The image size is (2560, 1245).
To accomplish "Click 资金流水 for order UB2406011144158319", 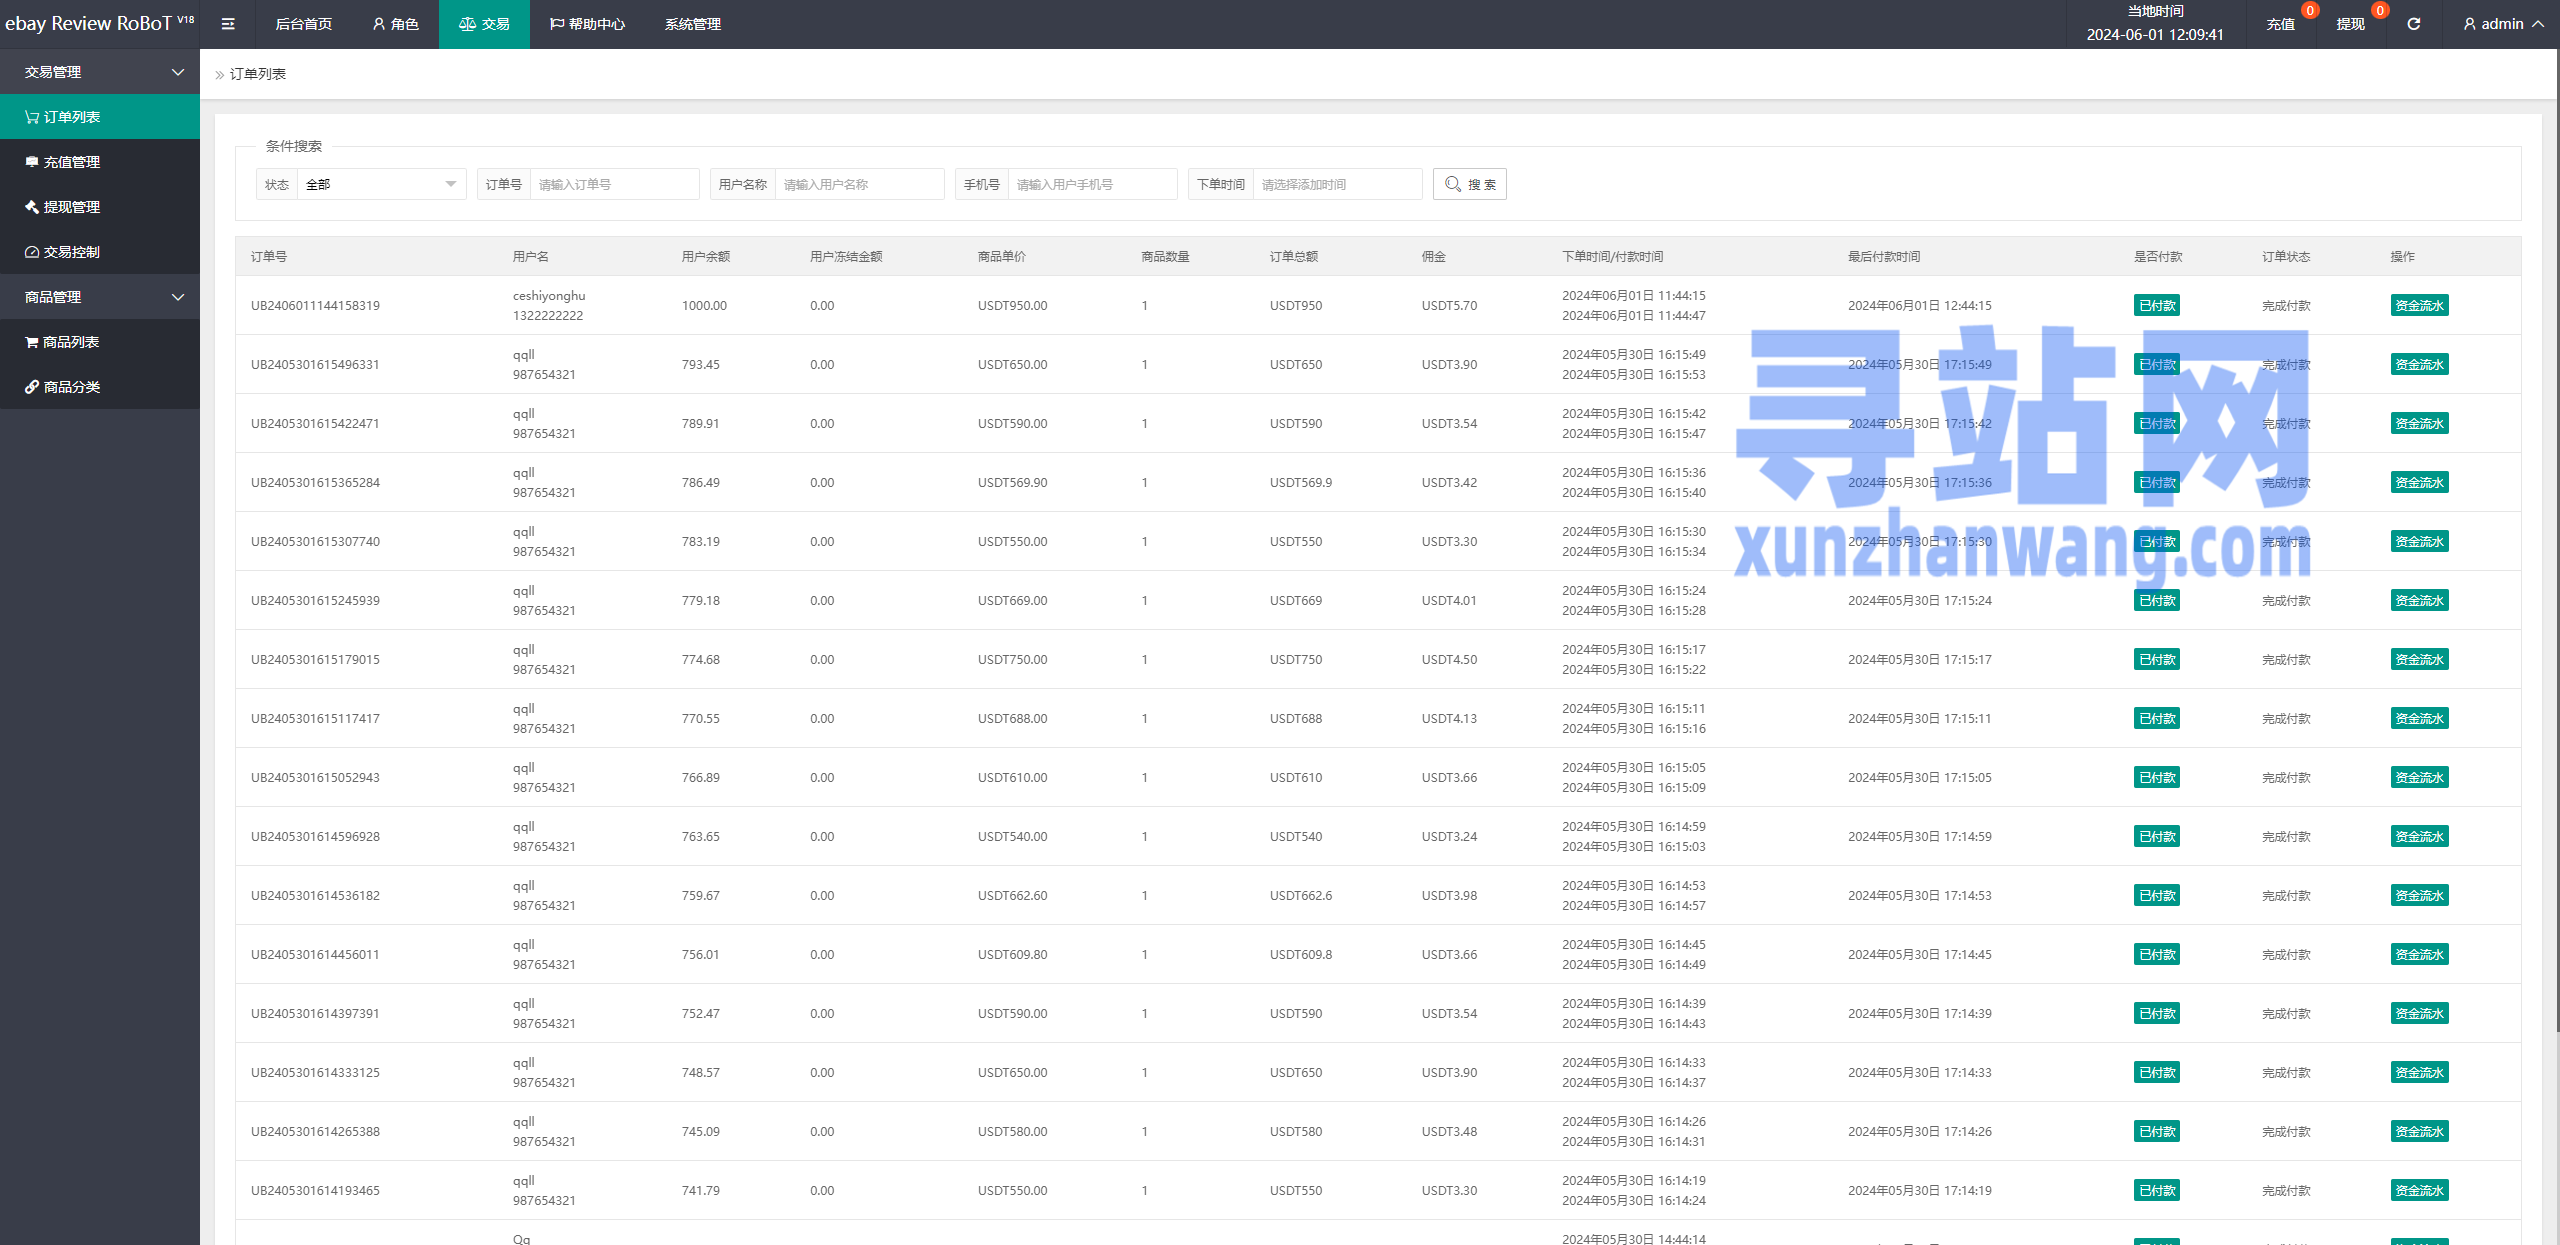I will [2419, 305].
